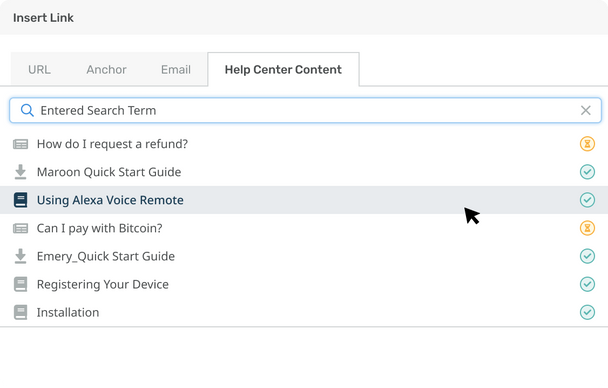Click download icon beside Maroon Quick Start Guide
Viewport: 608px width, 388px height.
(21, 172)
